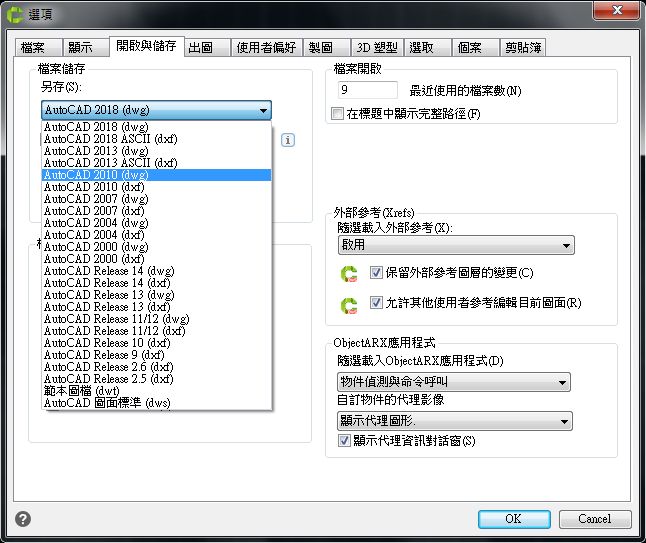Select AutoCAD 2004 (dwg) option
646x543 pixels.
coord(157,223)
